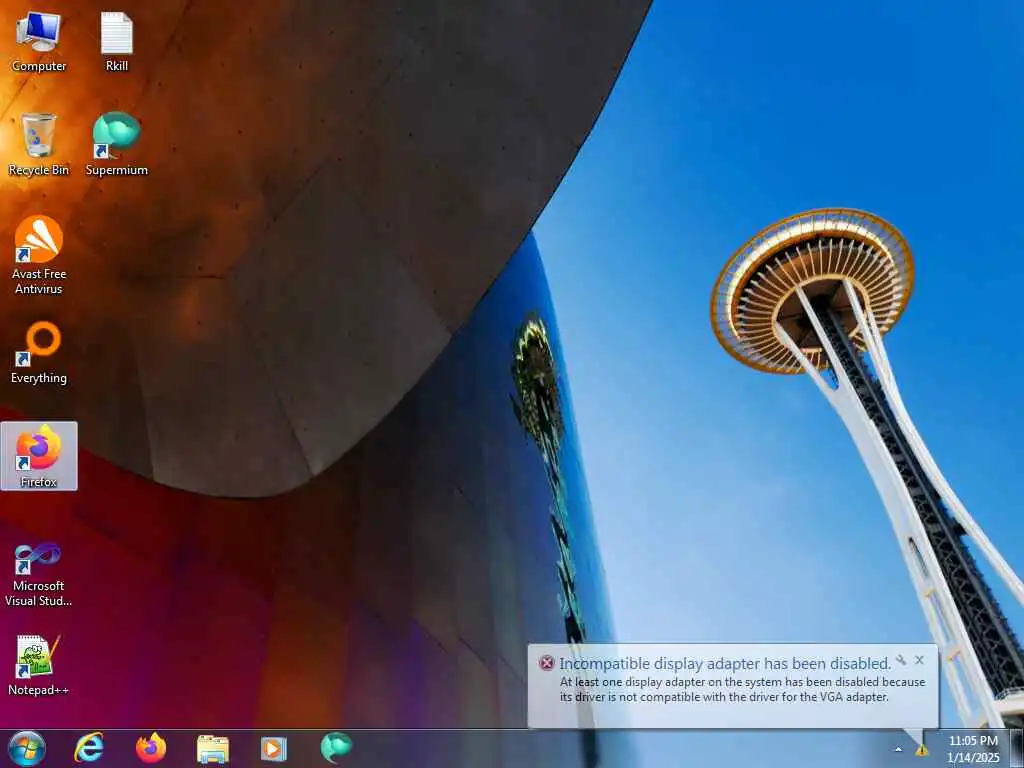Image resolution: width=1024 pixels, height=768 pixels.
Task: Open notification options wrench icon
Action: (901, 660)
